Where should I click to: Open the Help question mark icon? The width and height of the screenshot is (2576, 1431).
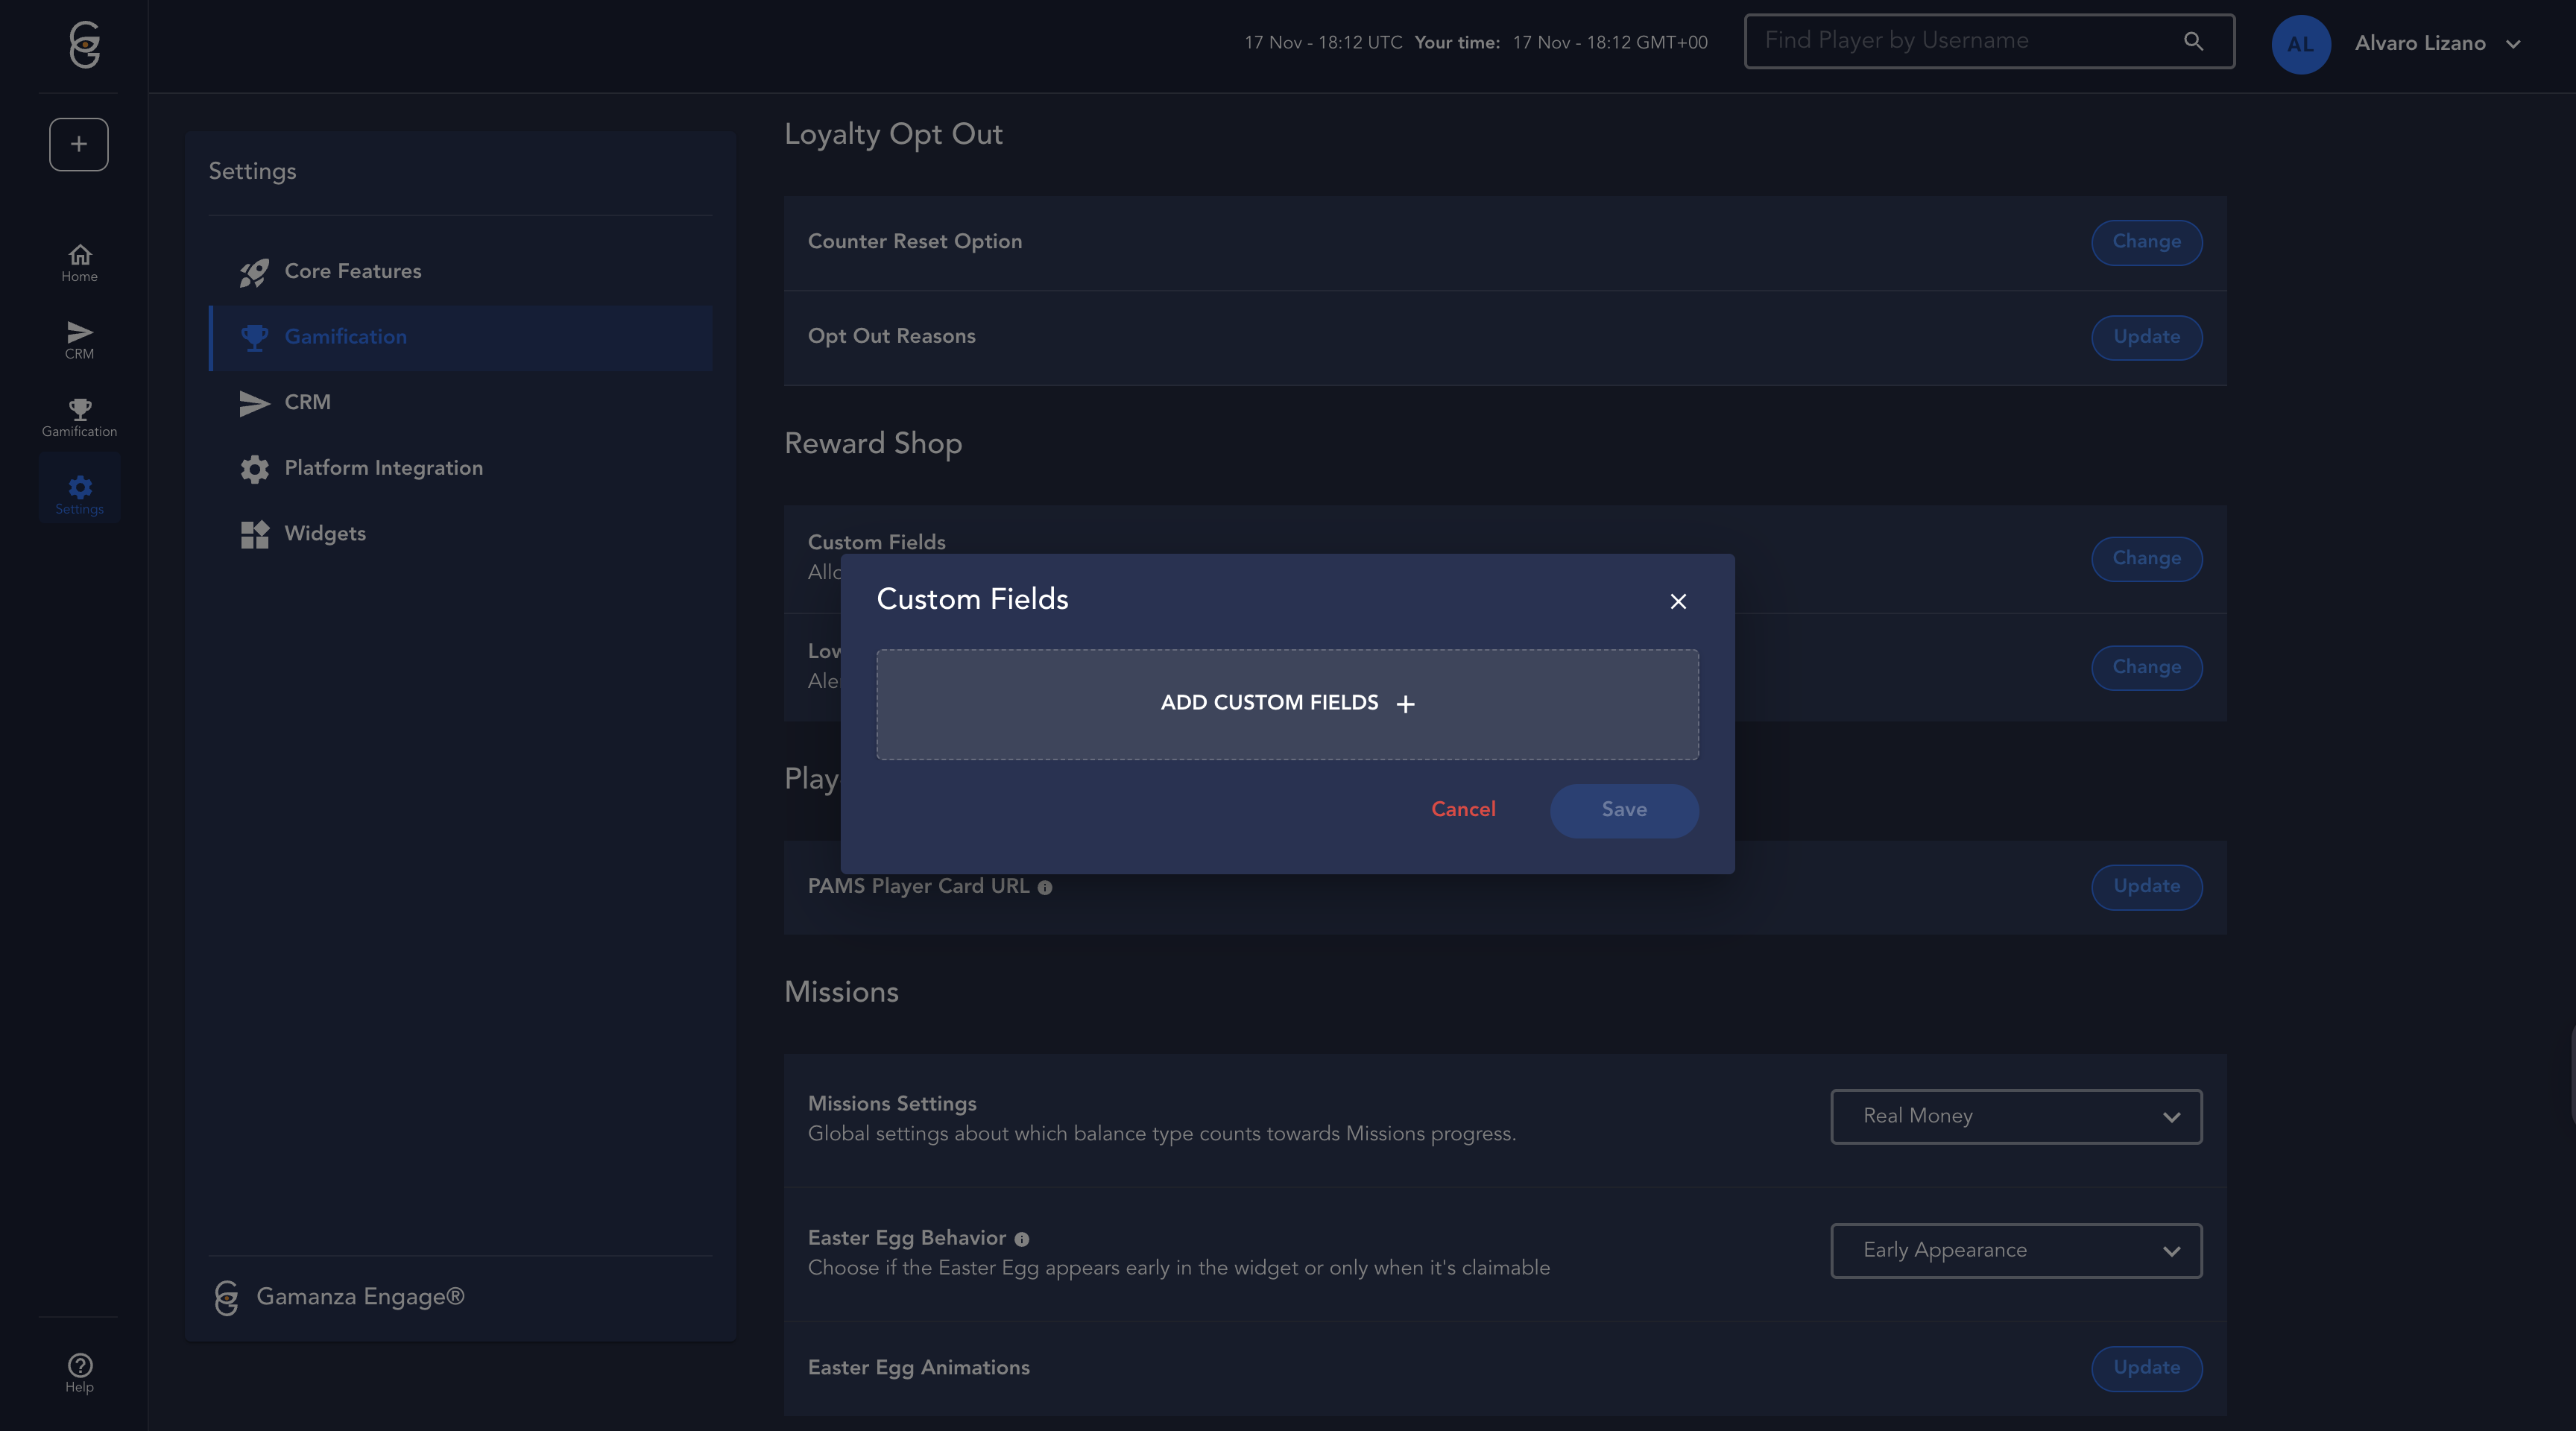click(x=79, y=1372)
